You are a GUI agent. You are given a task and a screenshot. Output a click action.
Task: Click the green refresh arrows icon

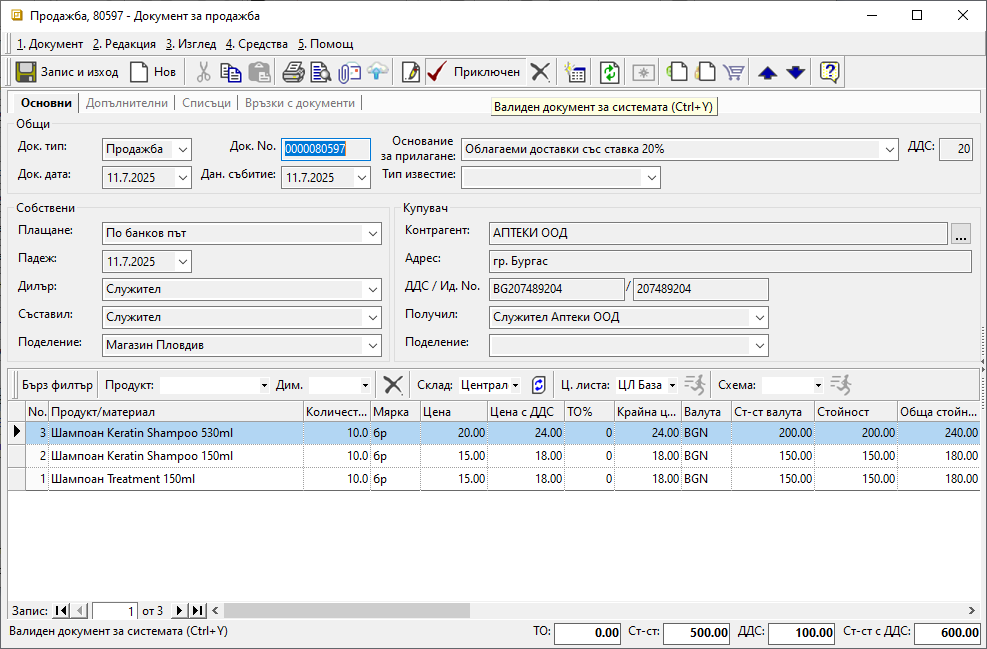[609, 72]
